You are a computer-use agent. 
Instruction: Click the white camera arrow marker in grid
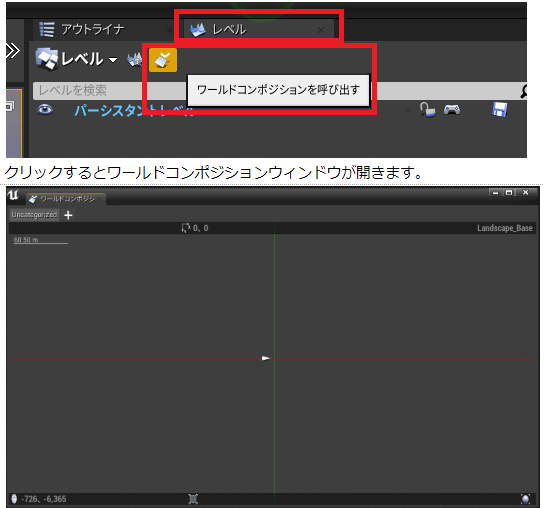[266, 358]
